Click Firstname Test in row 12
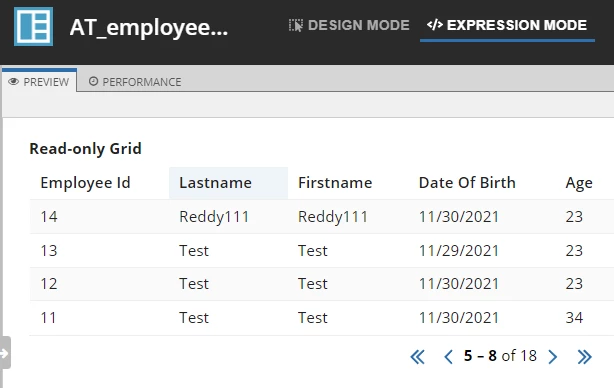The image size is (614, 388). [312, 284]
